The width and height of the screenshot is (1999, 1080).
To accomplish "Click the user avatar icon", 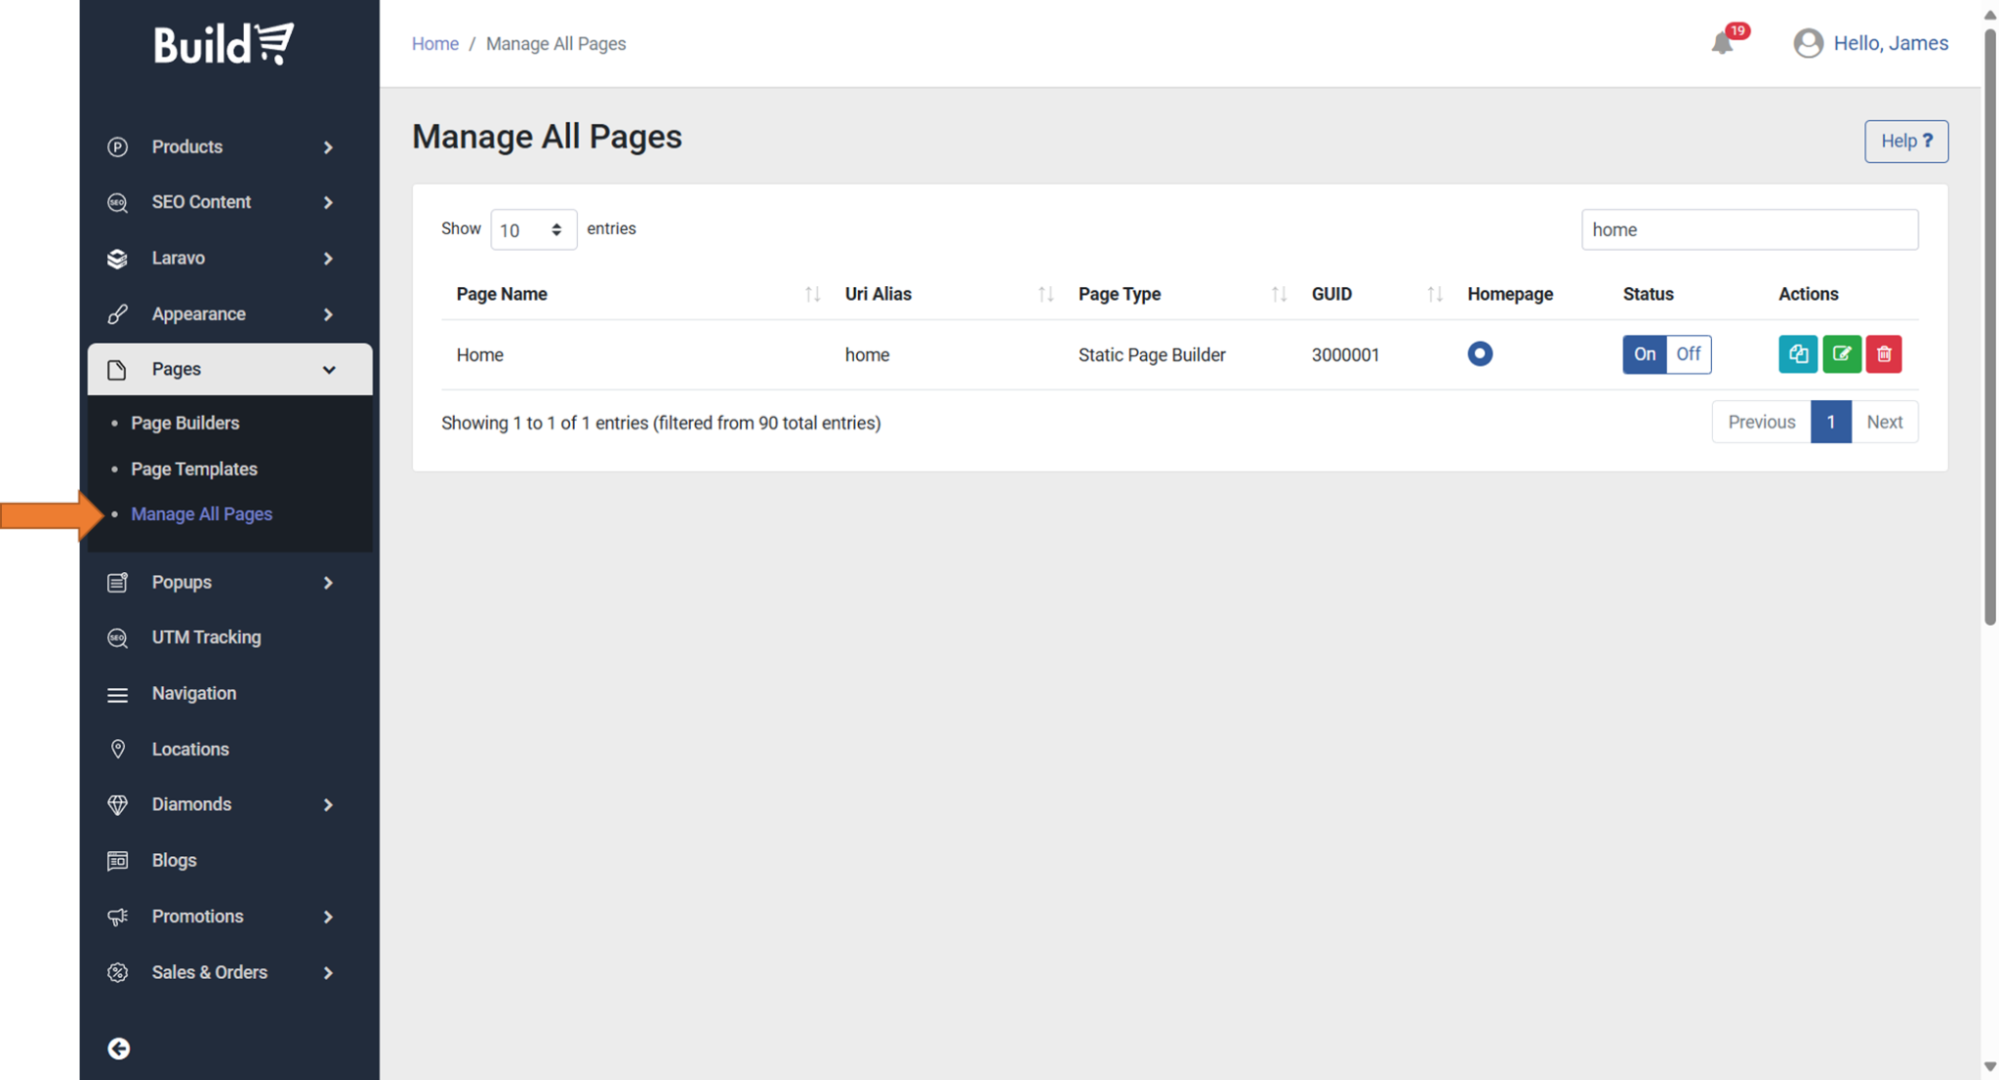I will click(1808, 43).
